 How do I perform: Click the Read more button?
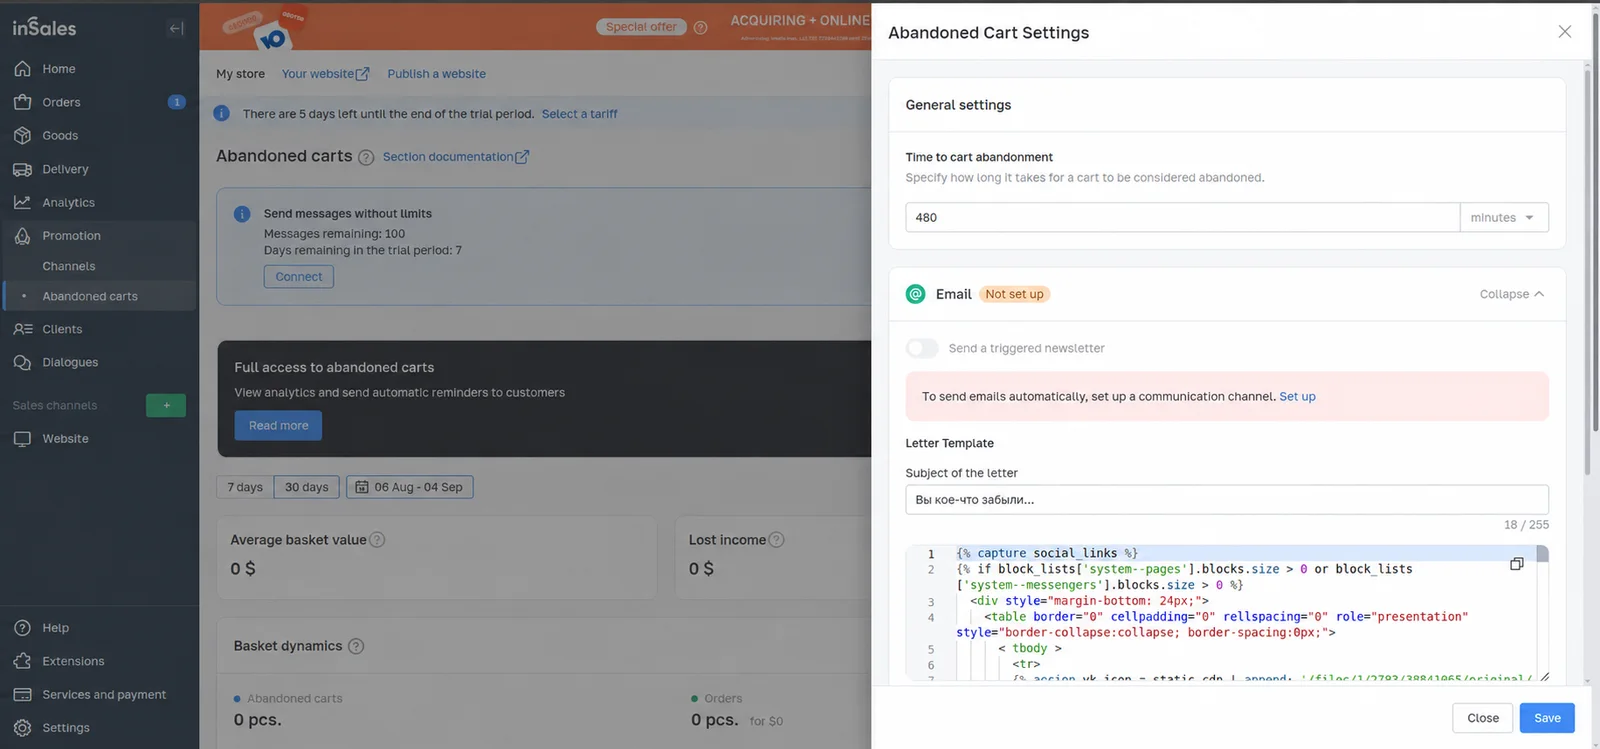click(278, 426)
